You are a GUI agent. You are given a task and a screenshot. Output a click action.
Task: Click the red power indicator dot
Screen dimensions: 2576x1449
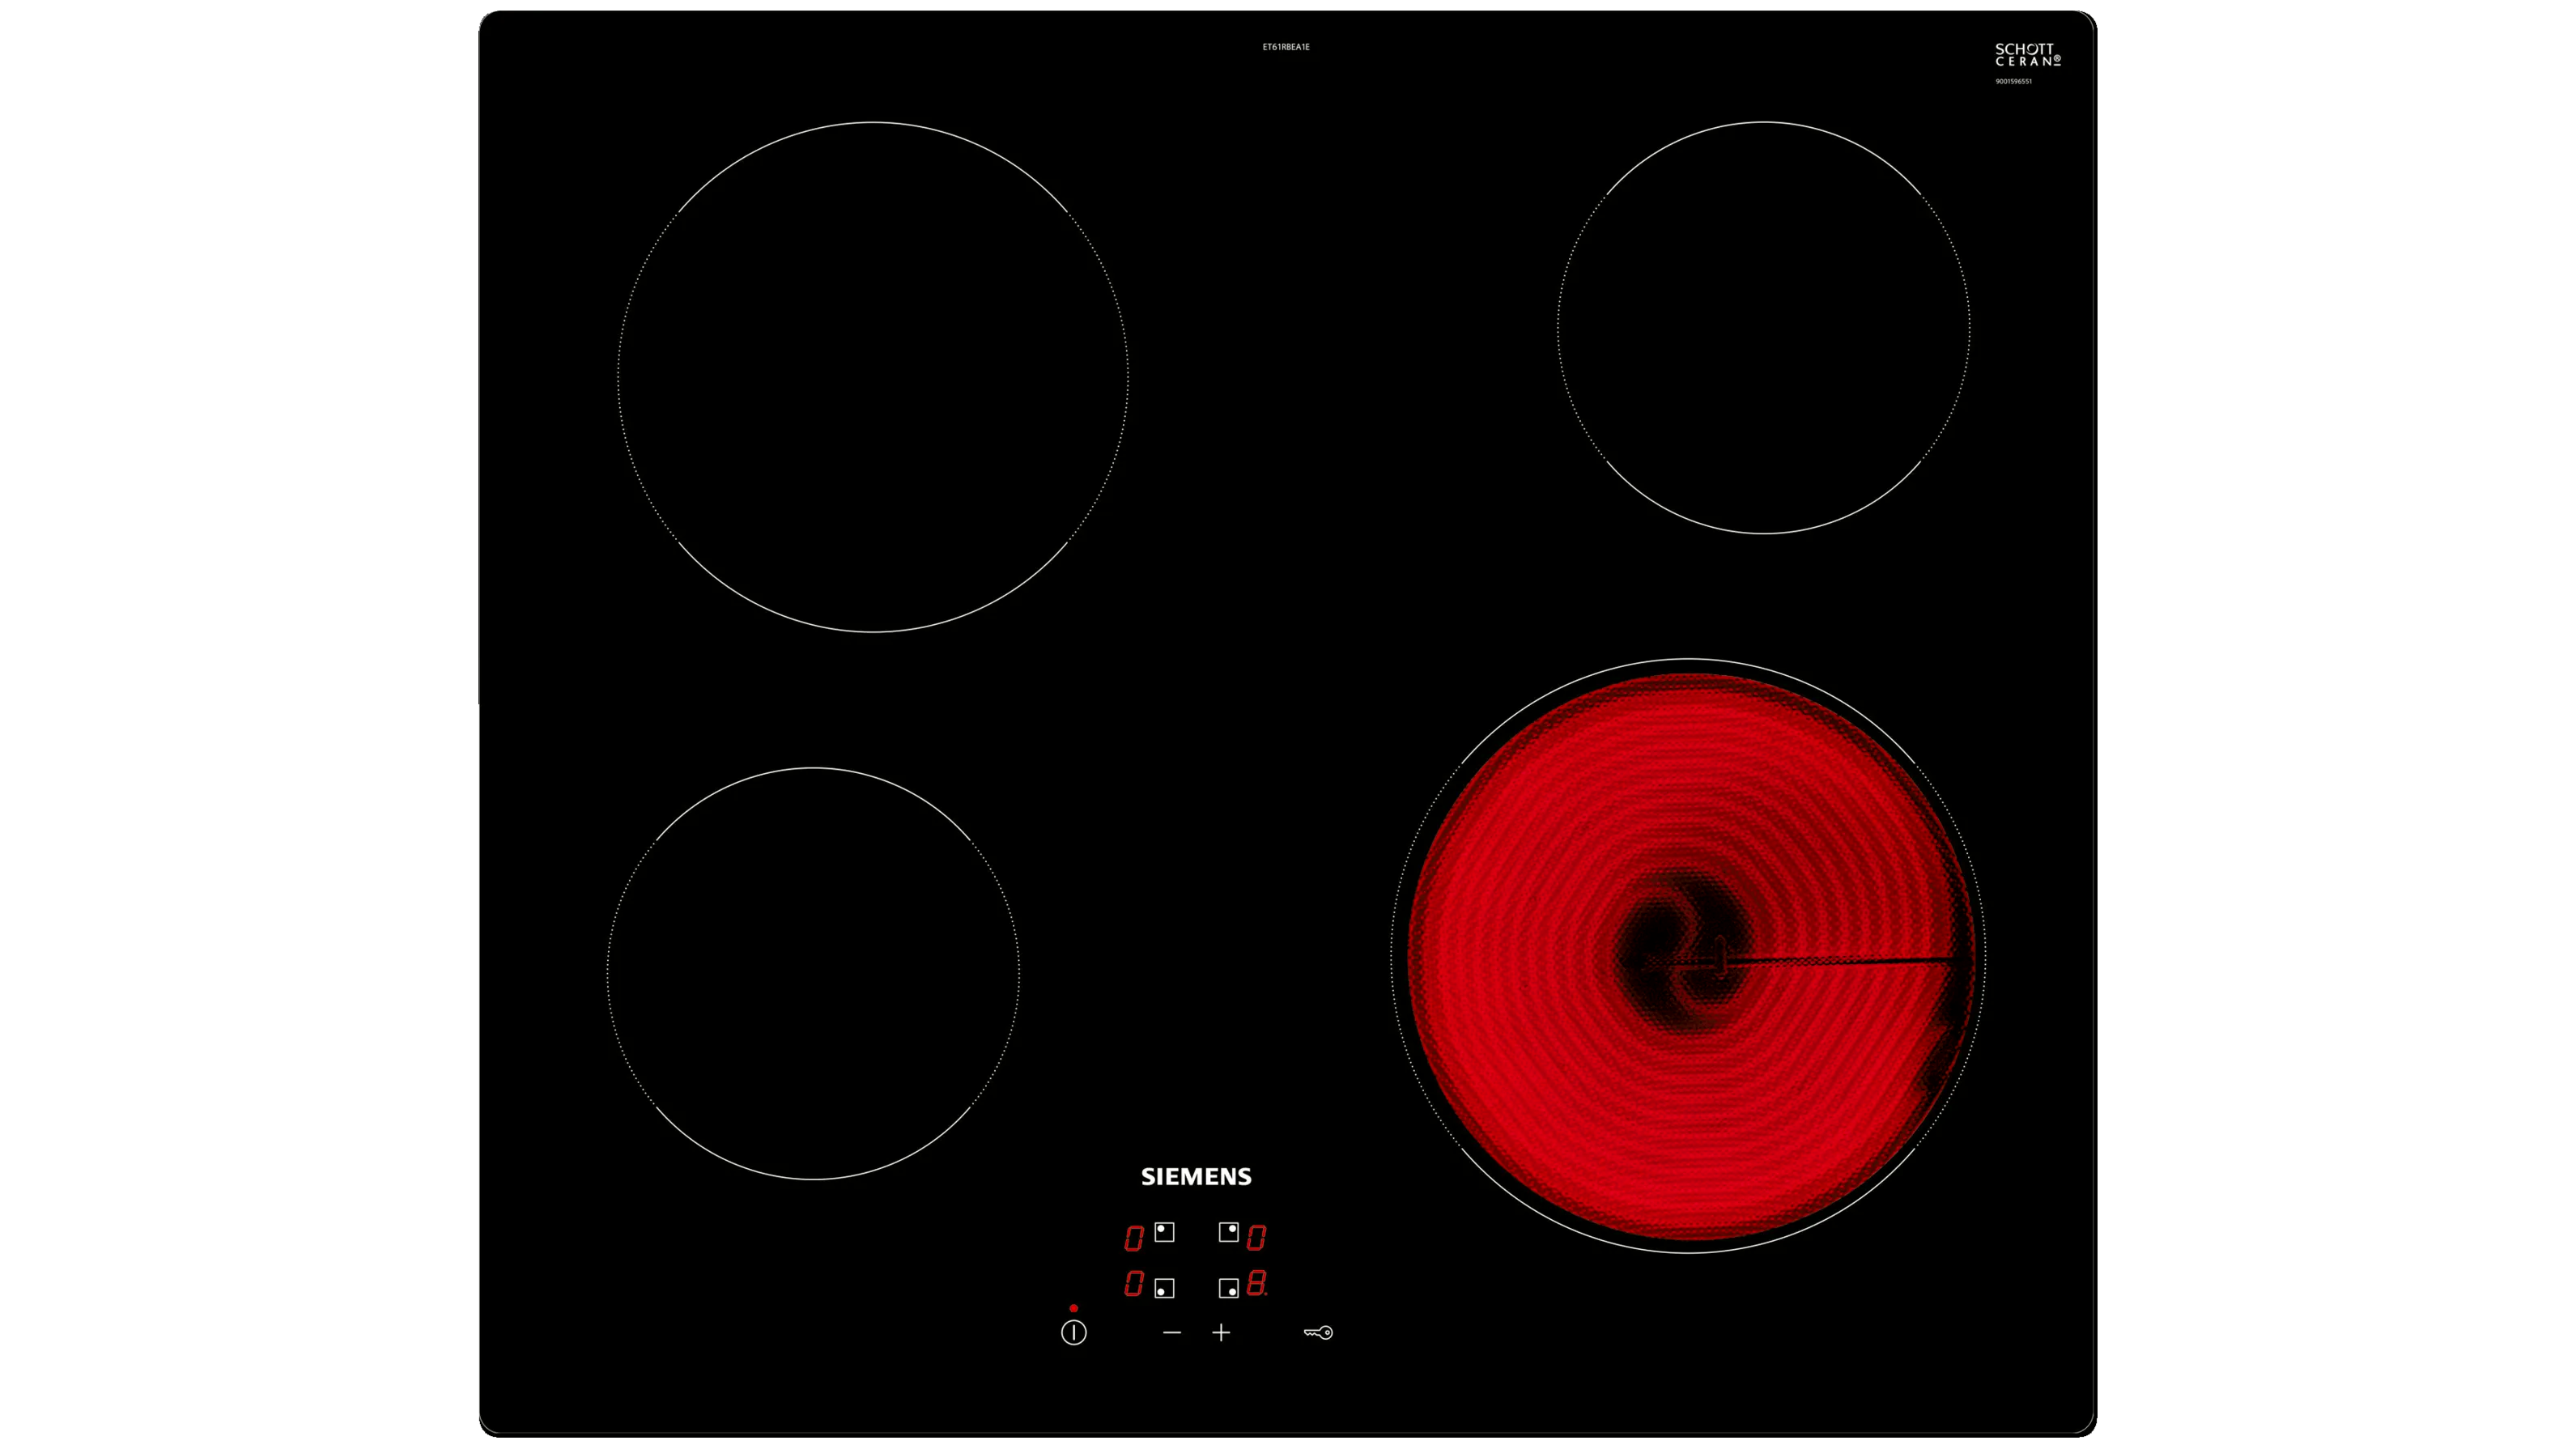pos(1073,1308)
